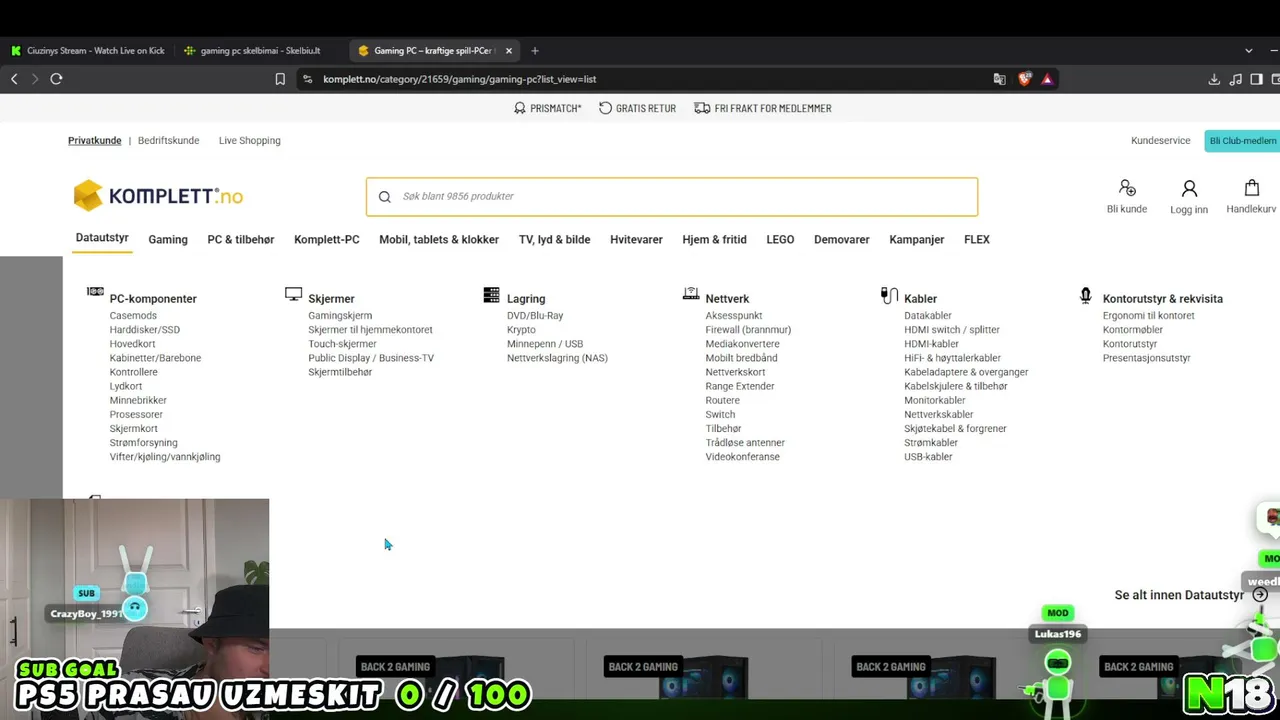Reload the Komplett page
This screenshot has height=720, width=1280.
[x=56, y=79]
